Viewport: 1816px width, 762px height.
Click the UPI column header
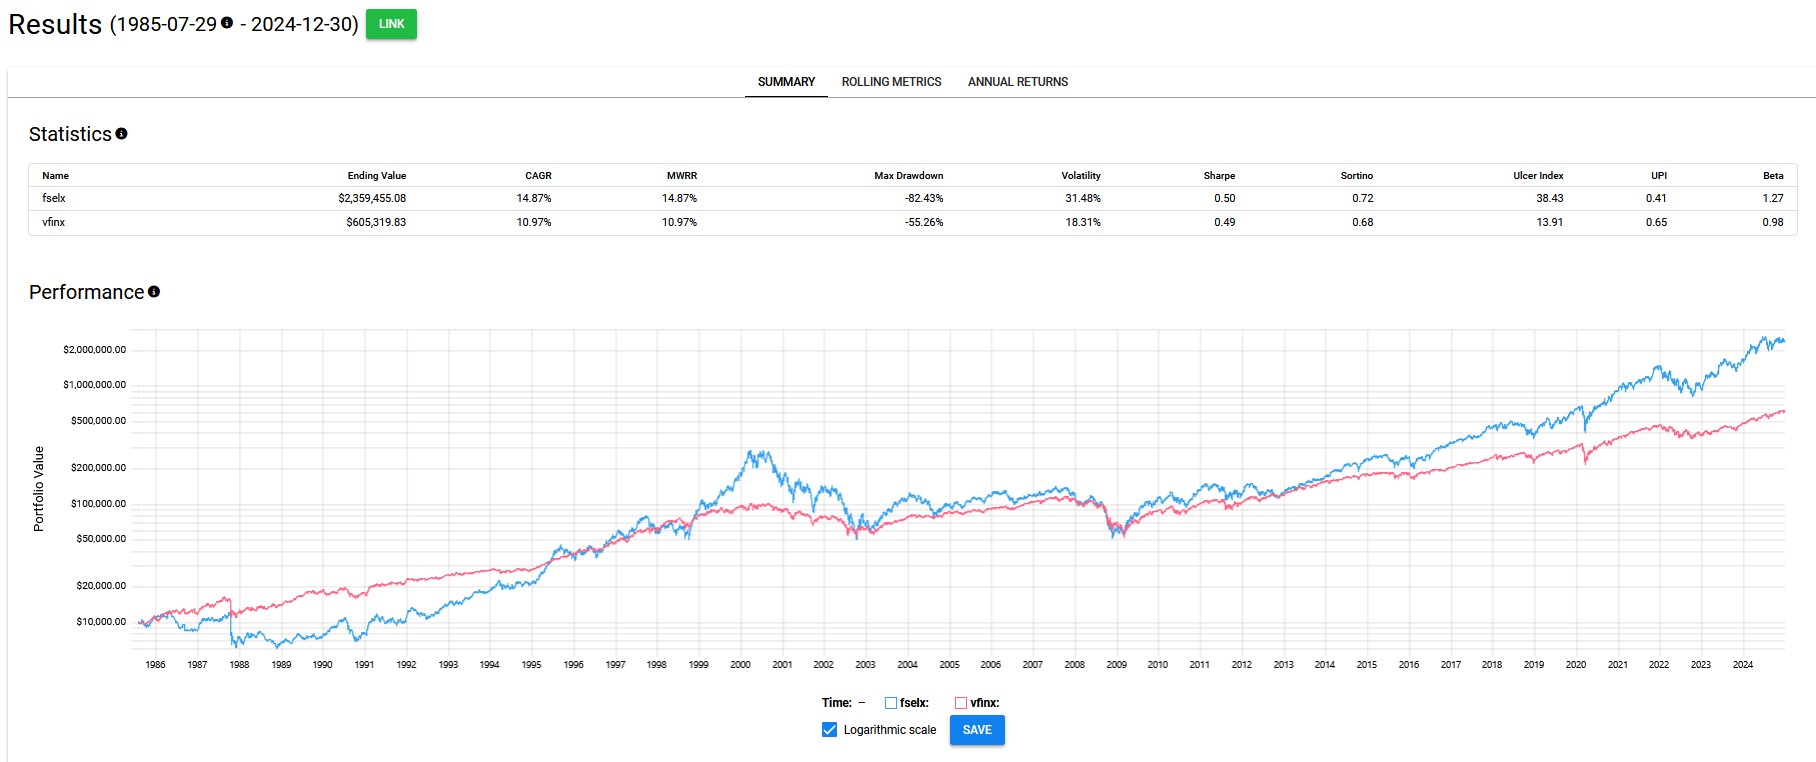(x=1659, y=176)
